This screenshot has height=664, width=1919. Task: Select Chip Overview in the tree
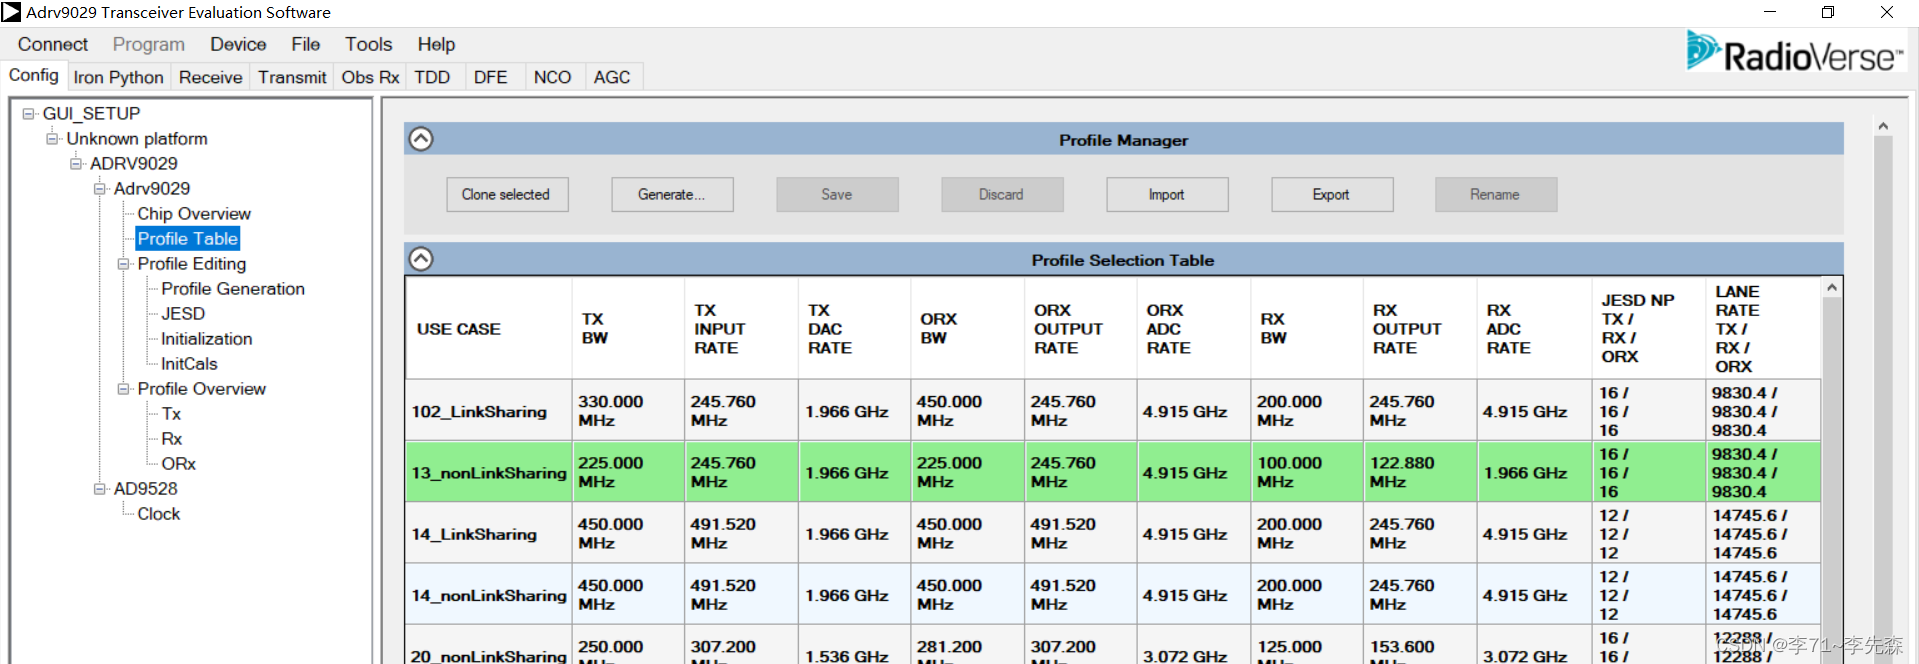[x=194, y=214]
